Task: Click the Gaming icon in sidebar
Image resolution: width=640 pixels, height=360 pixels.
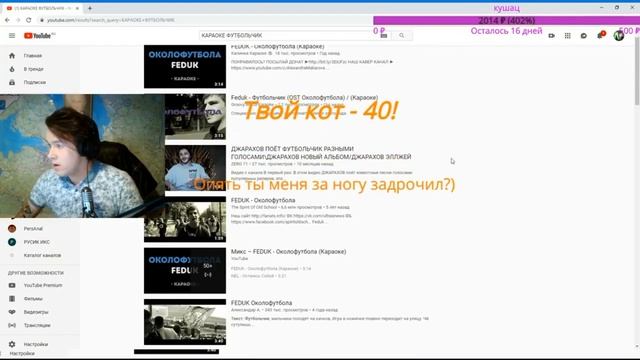Action: 12,312
